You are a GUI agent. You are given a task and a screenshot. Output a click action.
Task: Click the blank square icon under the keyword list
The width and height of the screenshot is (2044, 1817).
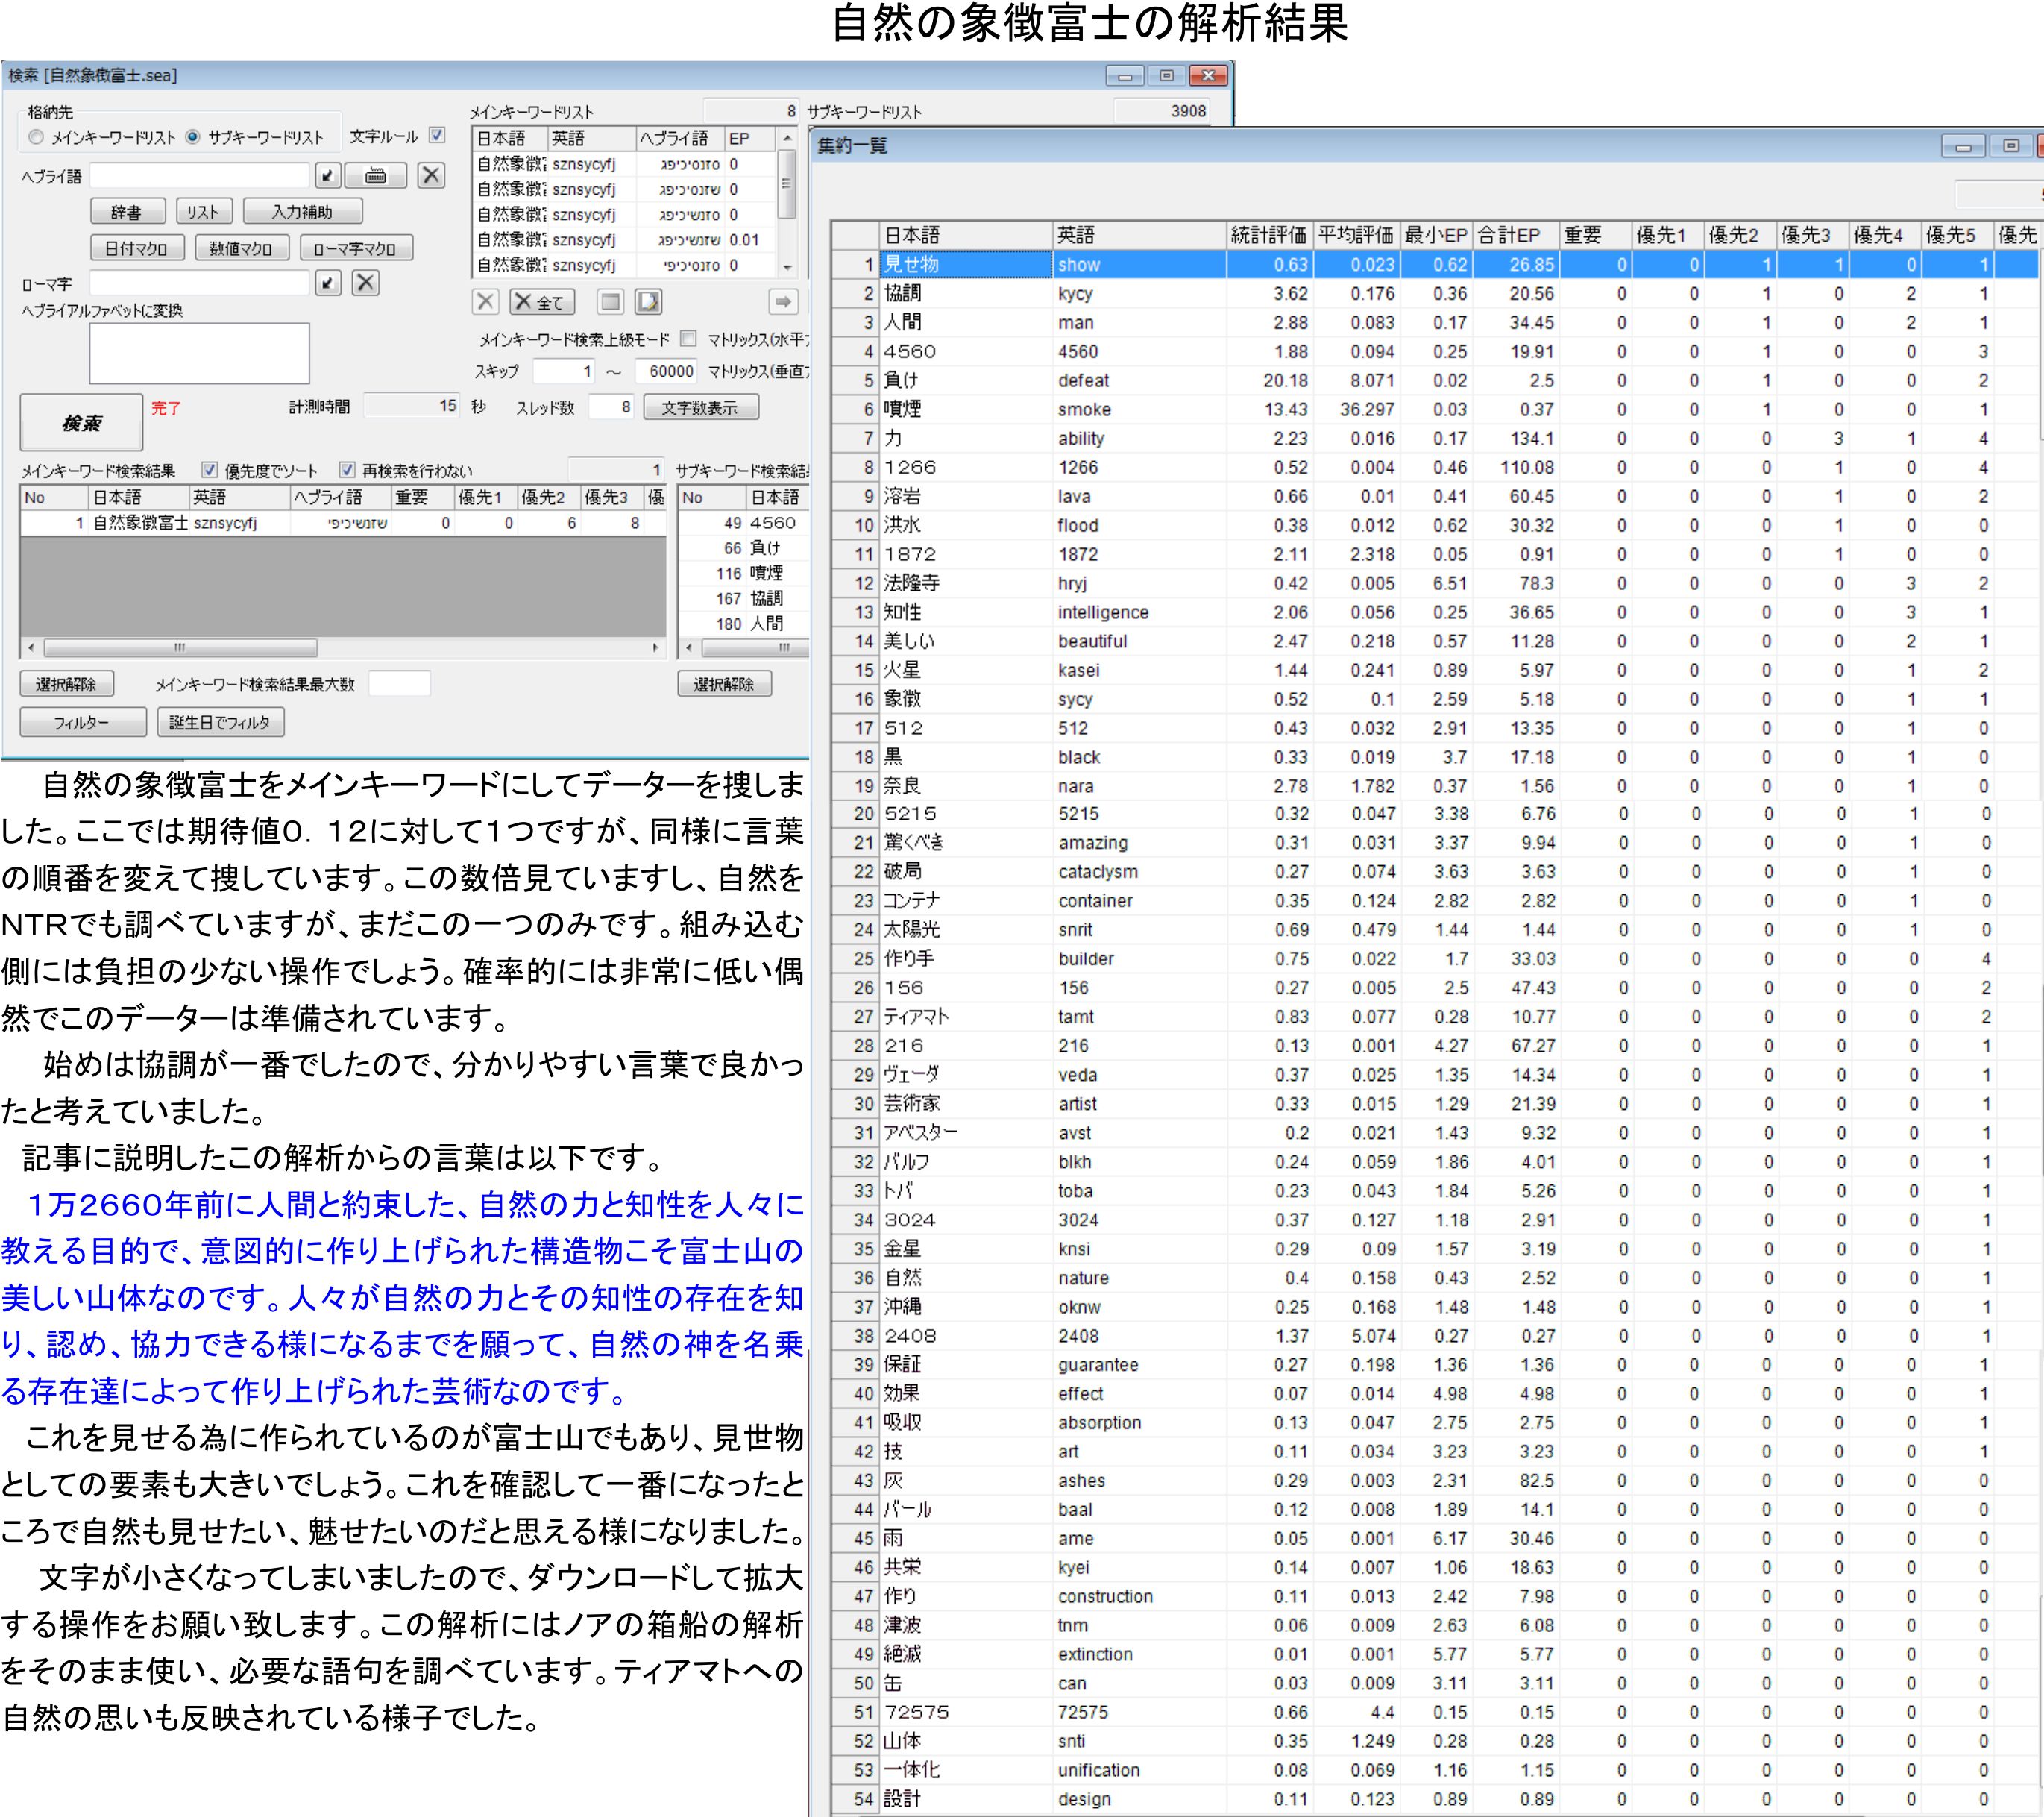[610, 302]
